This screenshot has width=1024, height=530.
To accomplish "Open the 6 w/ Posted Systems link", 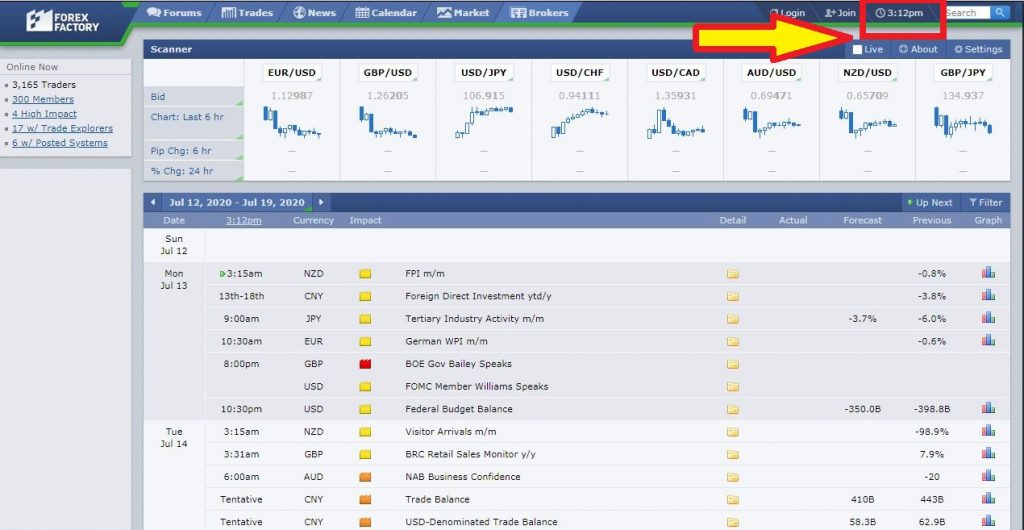I will tap(59, 143).
